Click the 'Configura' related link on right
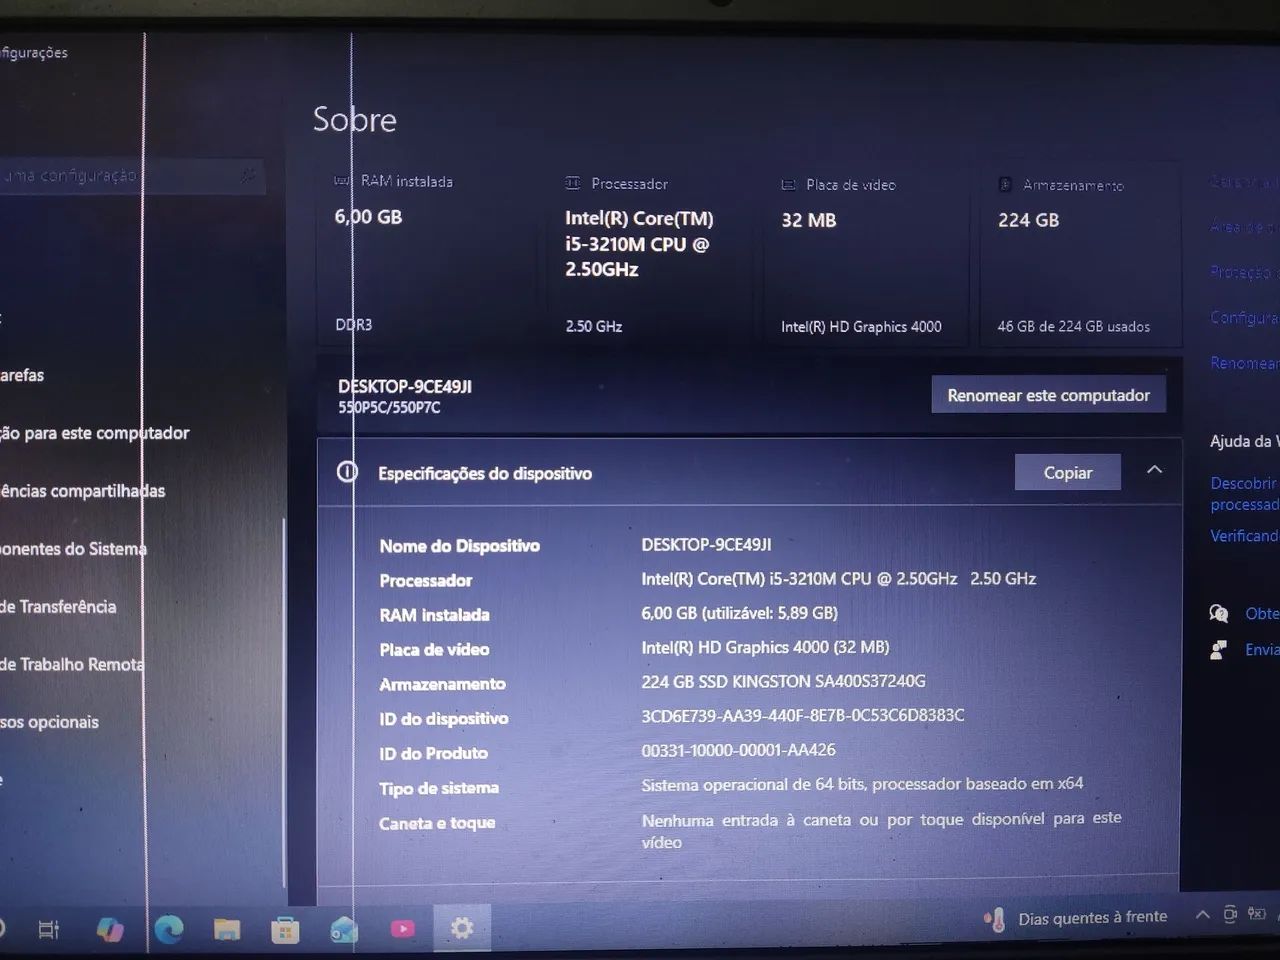Screen dimensions: 1280x960 (x=1244, y=317)
